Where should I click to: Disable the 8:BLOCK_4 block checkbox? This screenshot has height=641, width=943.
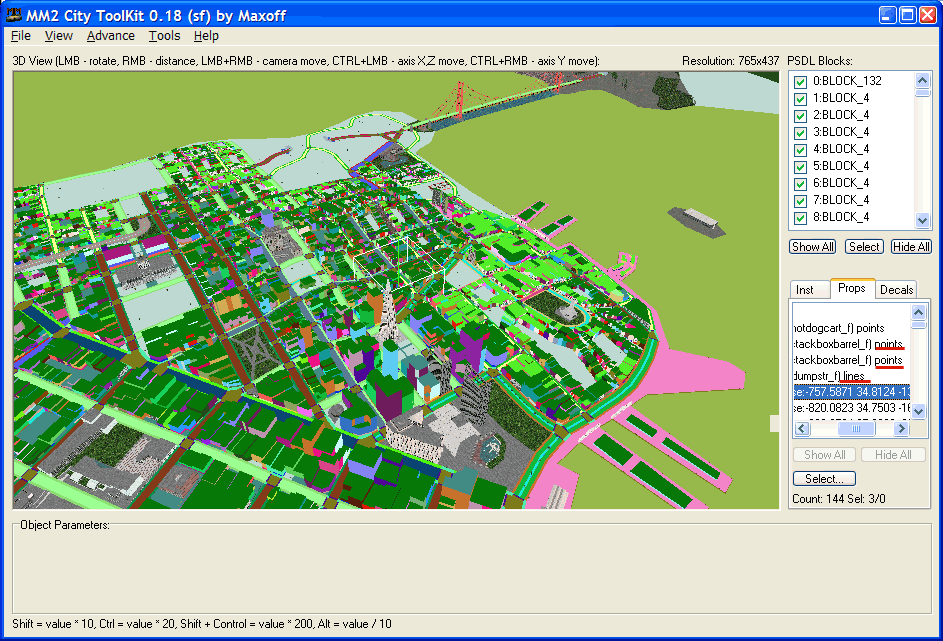pos(800,217)
